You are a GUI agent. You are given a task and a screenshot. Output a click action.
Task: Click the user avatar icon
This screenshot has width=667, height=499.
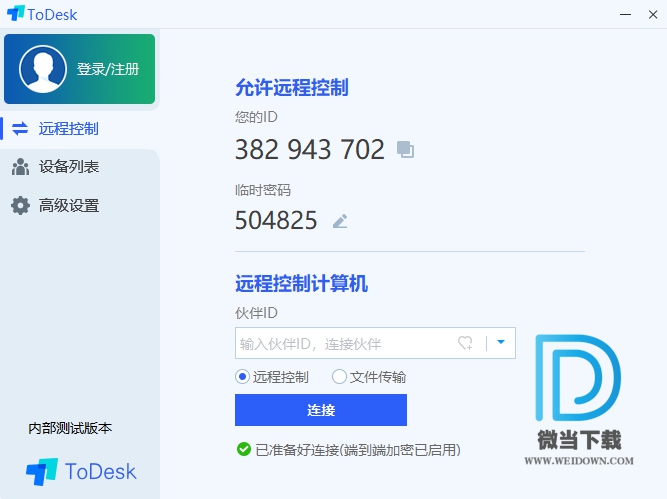pyautogui.click(x=43, y=69)
